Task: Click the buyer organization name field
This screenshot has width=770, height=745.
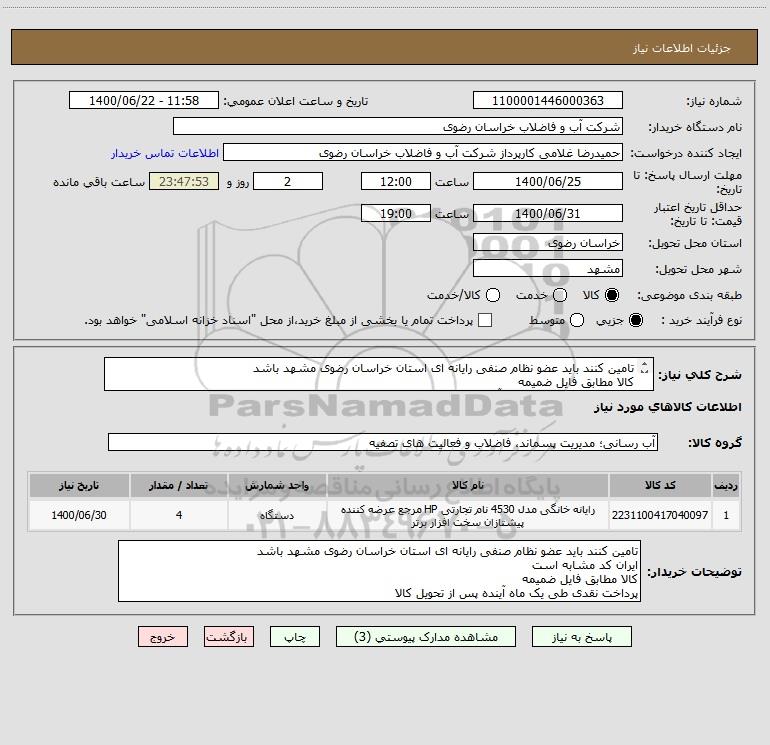Action: tap(398, 126)
